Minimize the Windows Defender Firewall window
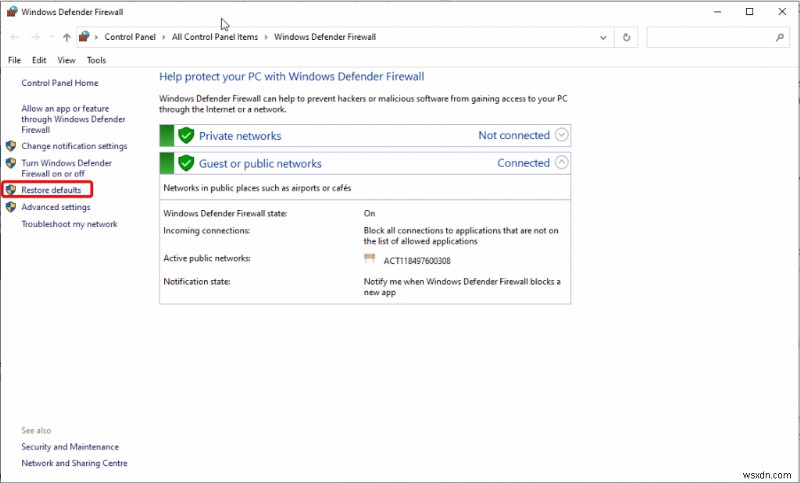The height and width of the screenshot is (483, 800). pyautogui.click(x=717, y=11)
